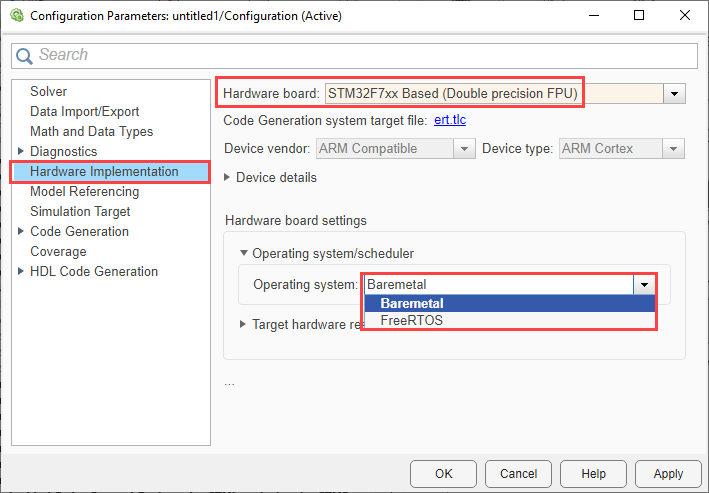Click the search magnifier icon
The width and height of the screenshot is (709, 493).
pos(25,56)
